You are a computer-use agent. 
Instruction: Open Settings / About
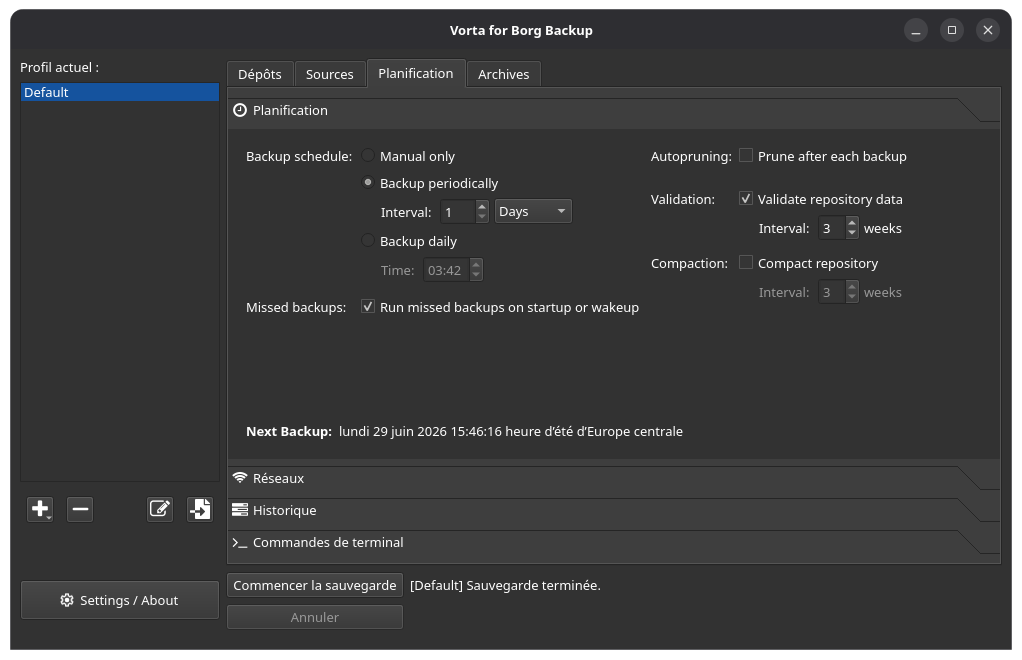point(120,600)
